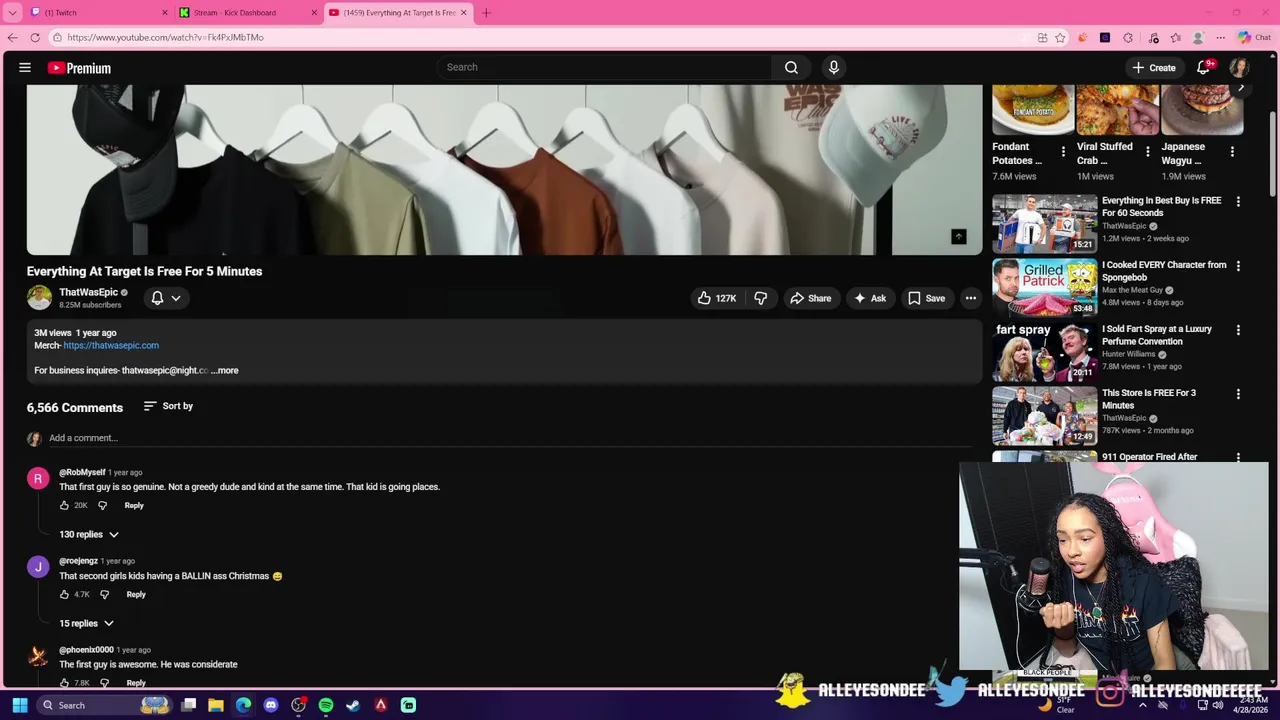Open YouTube notifications bell with 9+ badge
Screen dimensions: 1280x720
1204,67
